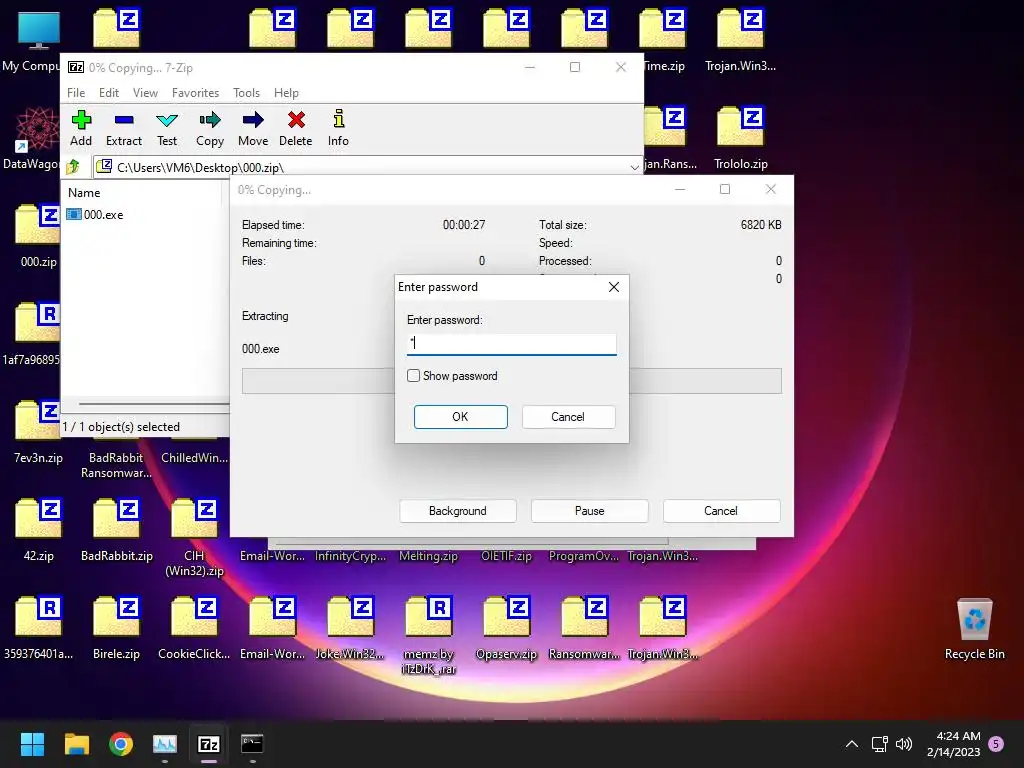Click the Add toolbar icon in 7-Zip

(81, 128)
